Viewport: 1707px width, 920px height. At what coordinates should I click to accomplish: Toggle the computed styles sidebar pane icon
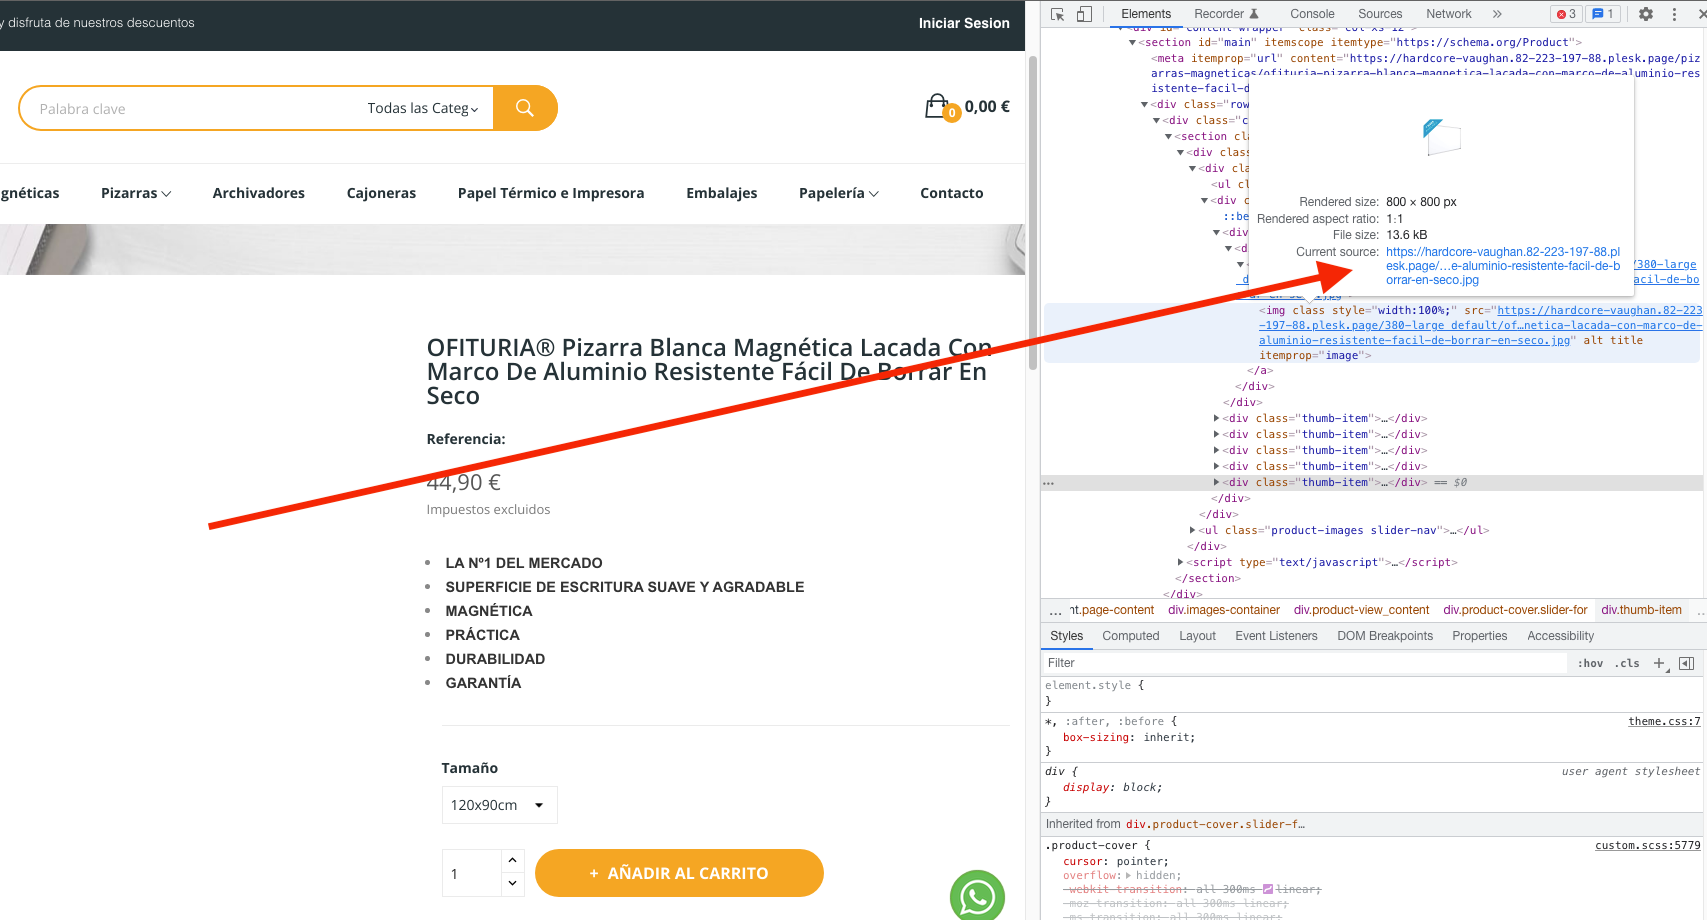click(1687, 663)
